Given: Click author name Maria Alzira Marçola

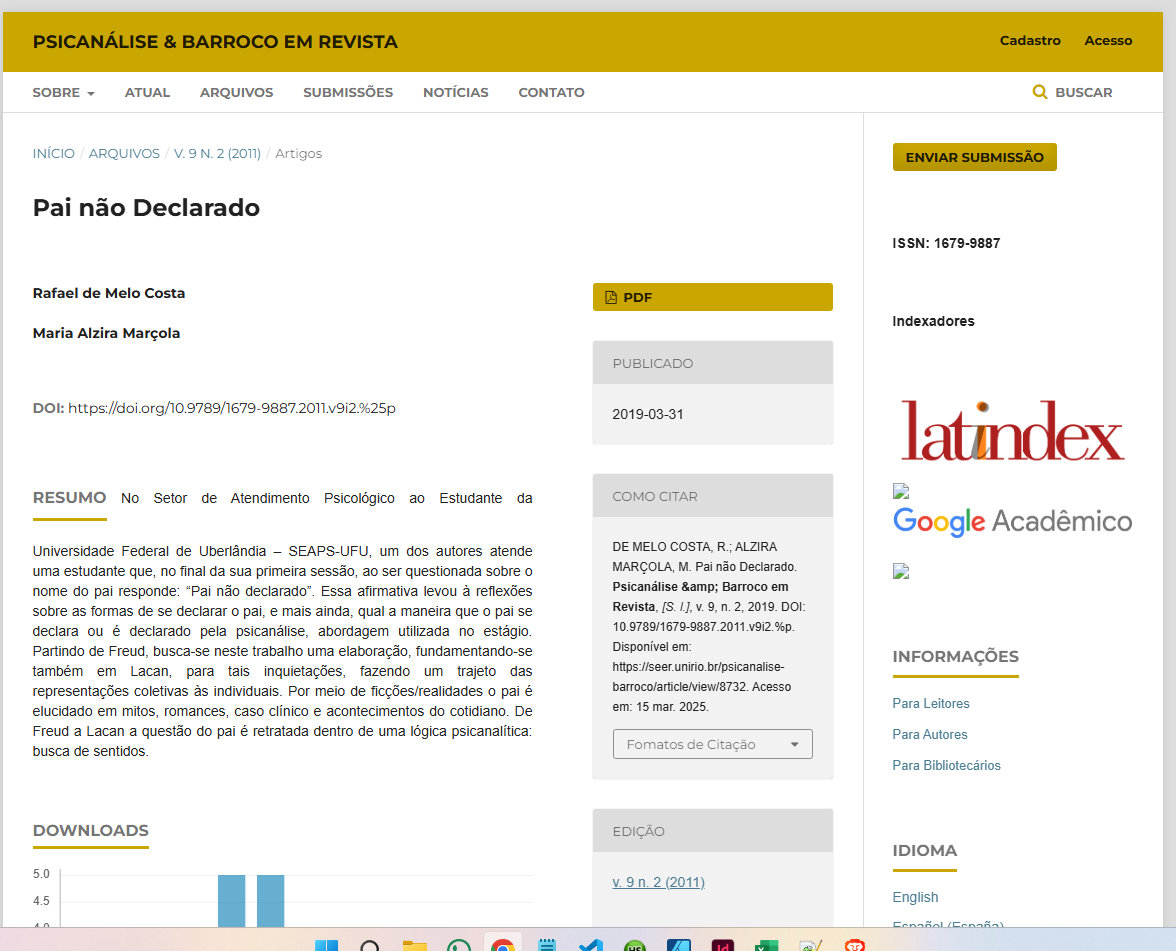Looking at the screenshot, I should 106,333.
